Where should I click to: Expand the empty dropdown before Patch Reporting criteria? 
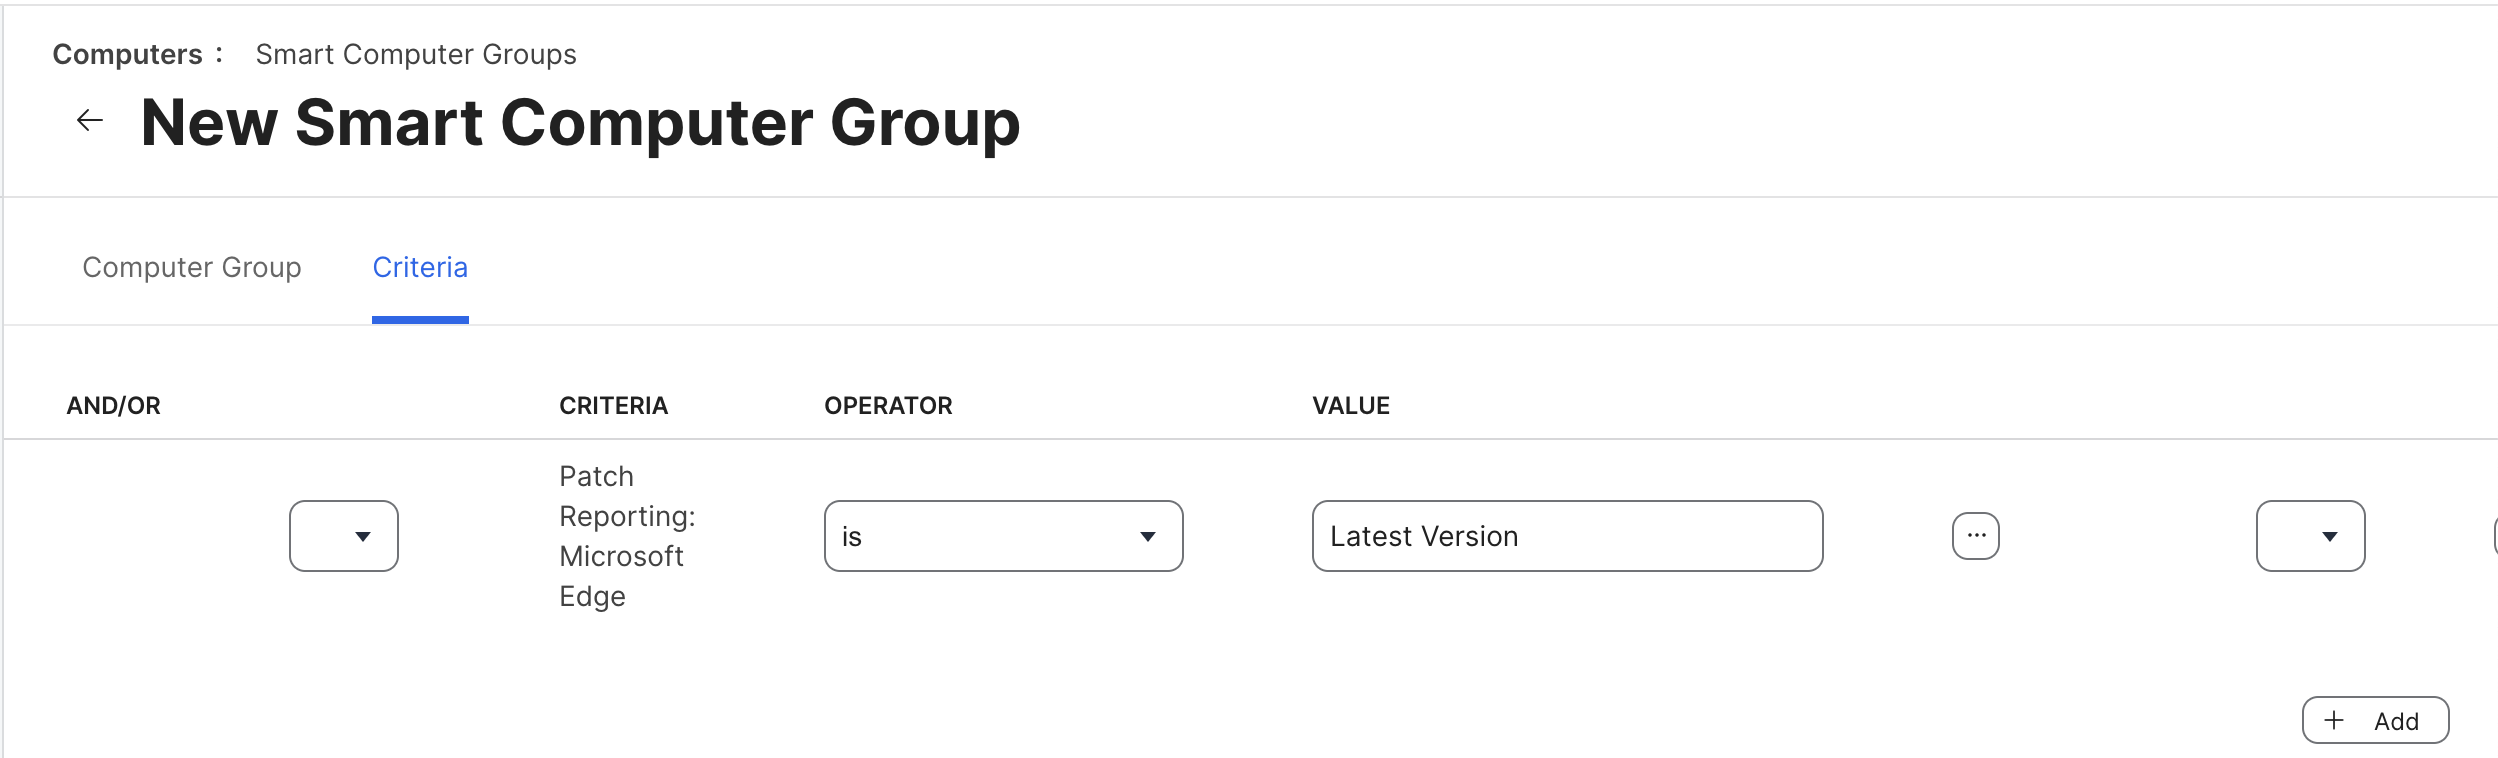coord(344,536)
